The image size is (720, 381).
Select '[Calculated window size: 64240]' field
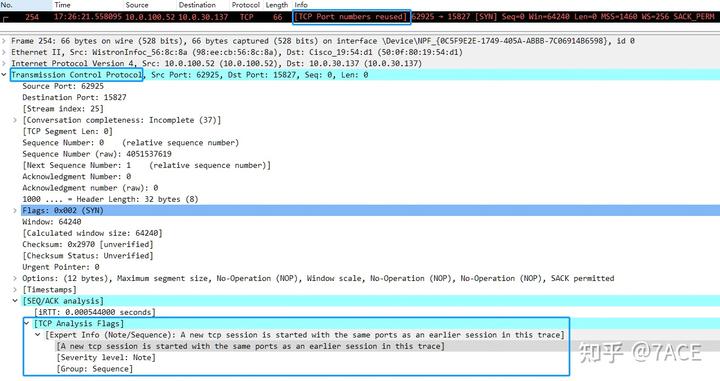coord(92,233)
